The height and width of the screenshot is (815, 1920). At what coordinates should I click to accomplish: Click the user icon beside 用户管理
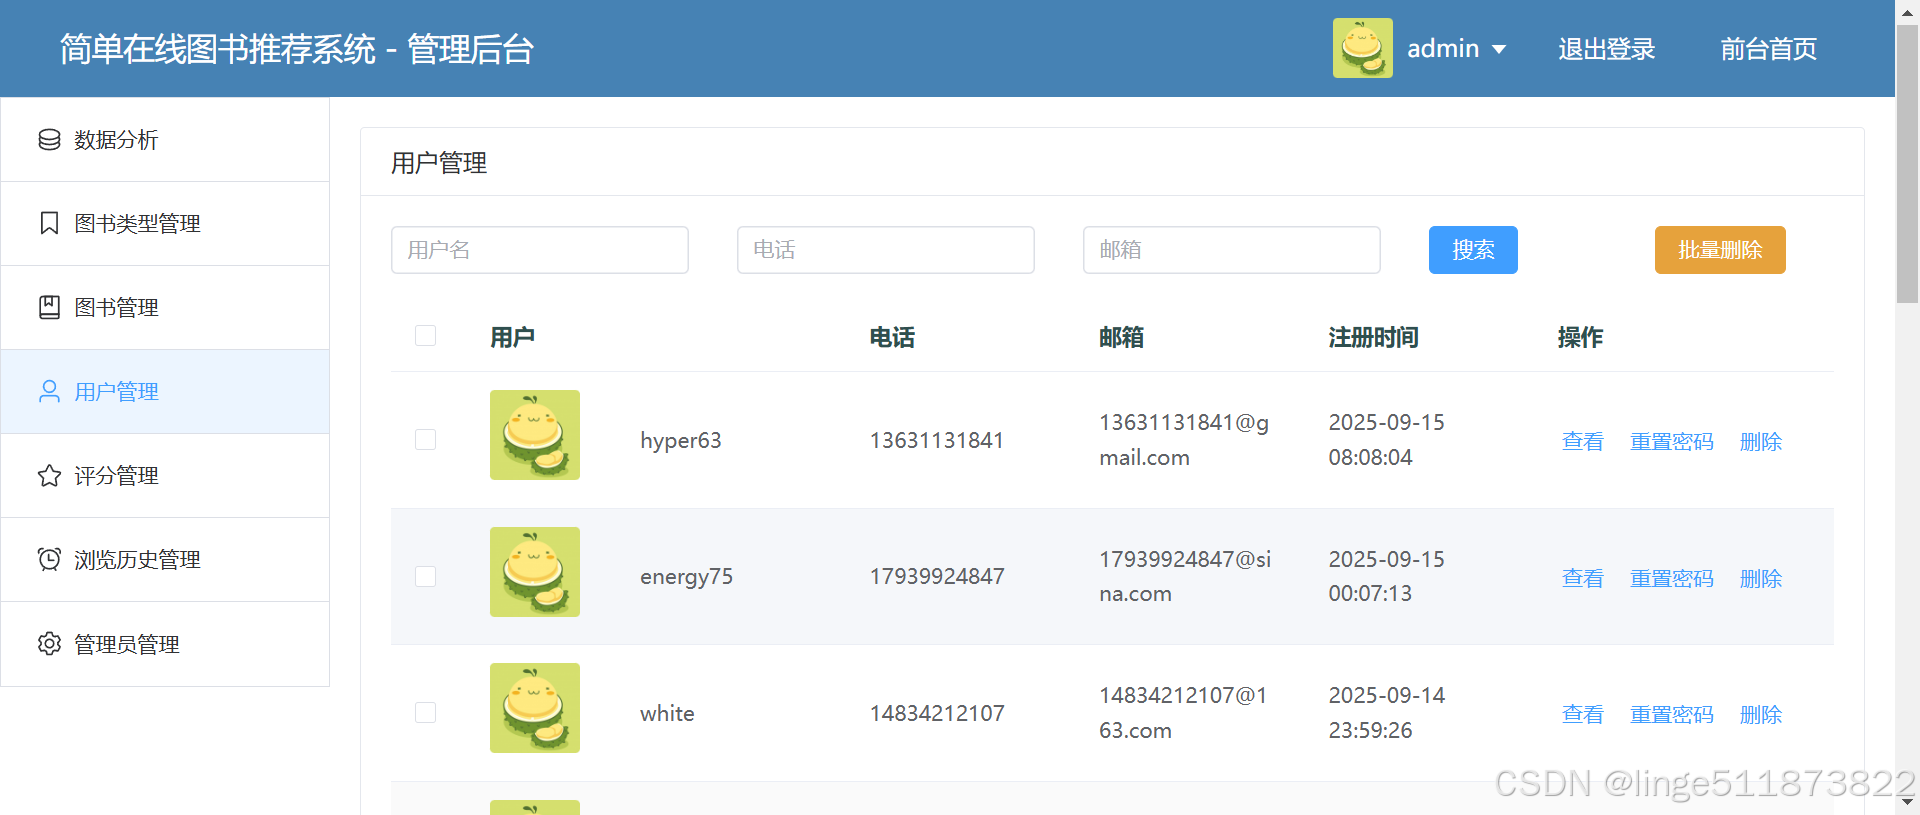tap(49, 391)
